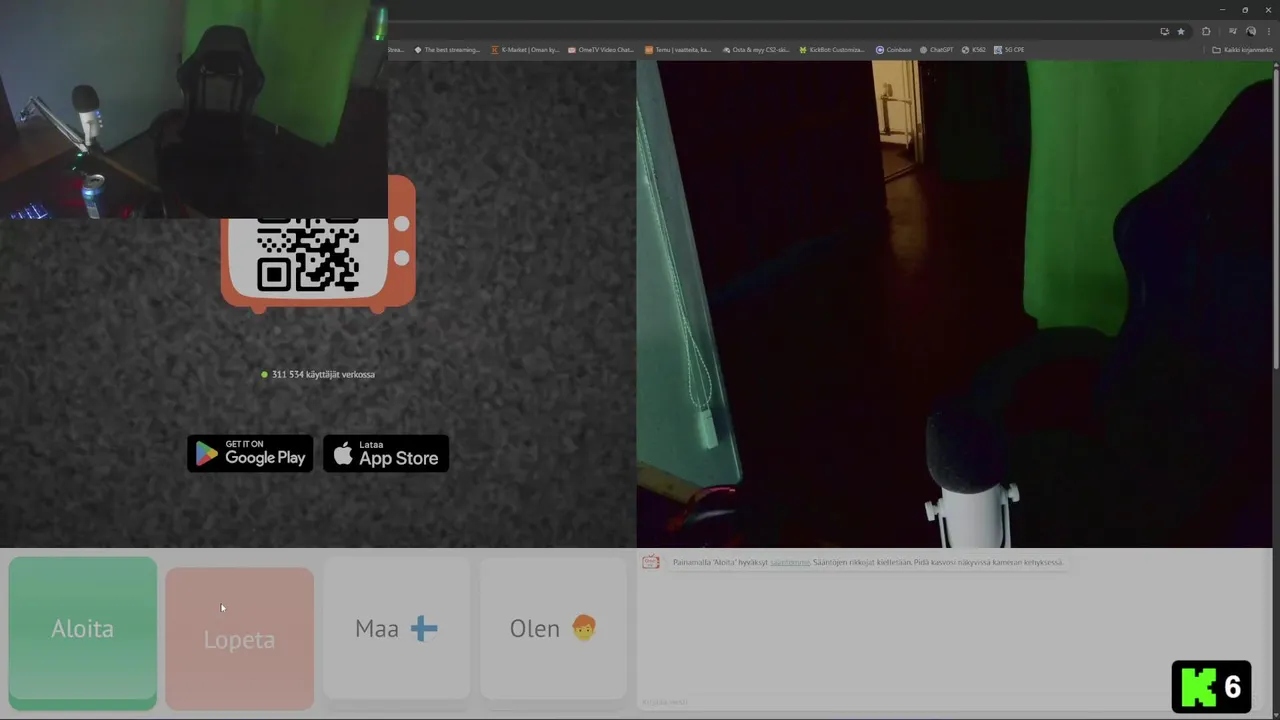Click the OmeTV logo icon in chat

point(651,562)
